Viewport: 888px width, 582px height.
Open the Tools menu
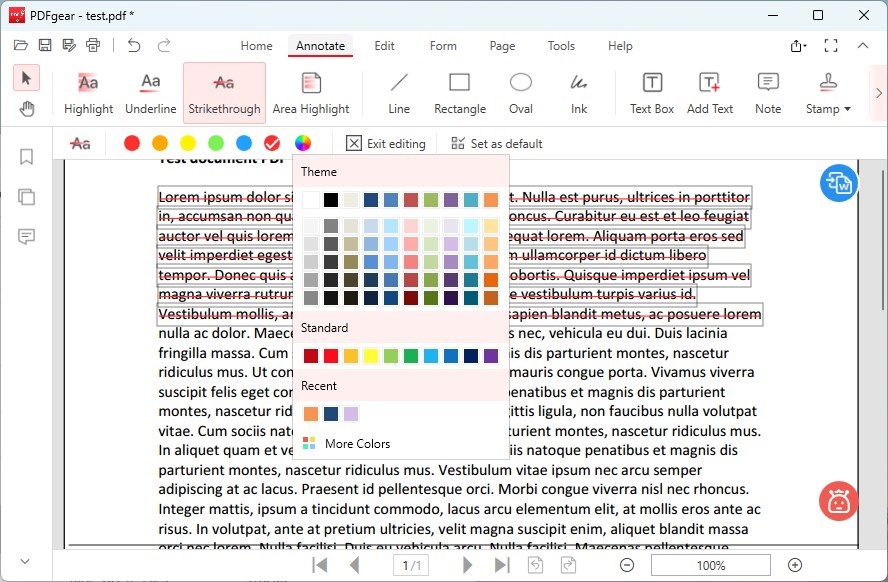[x=561, y=45]
